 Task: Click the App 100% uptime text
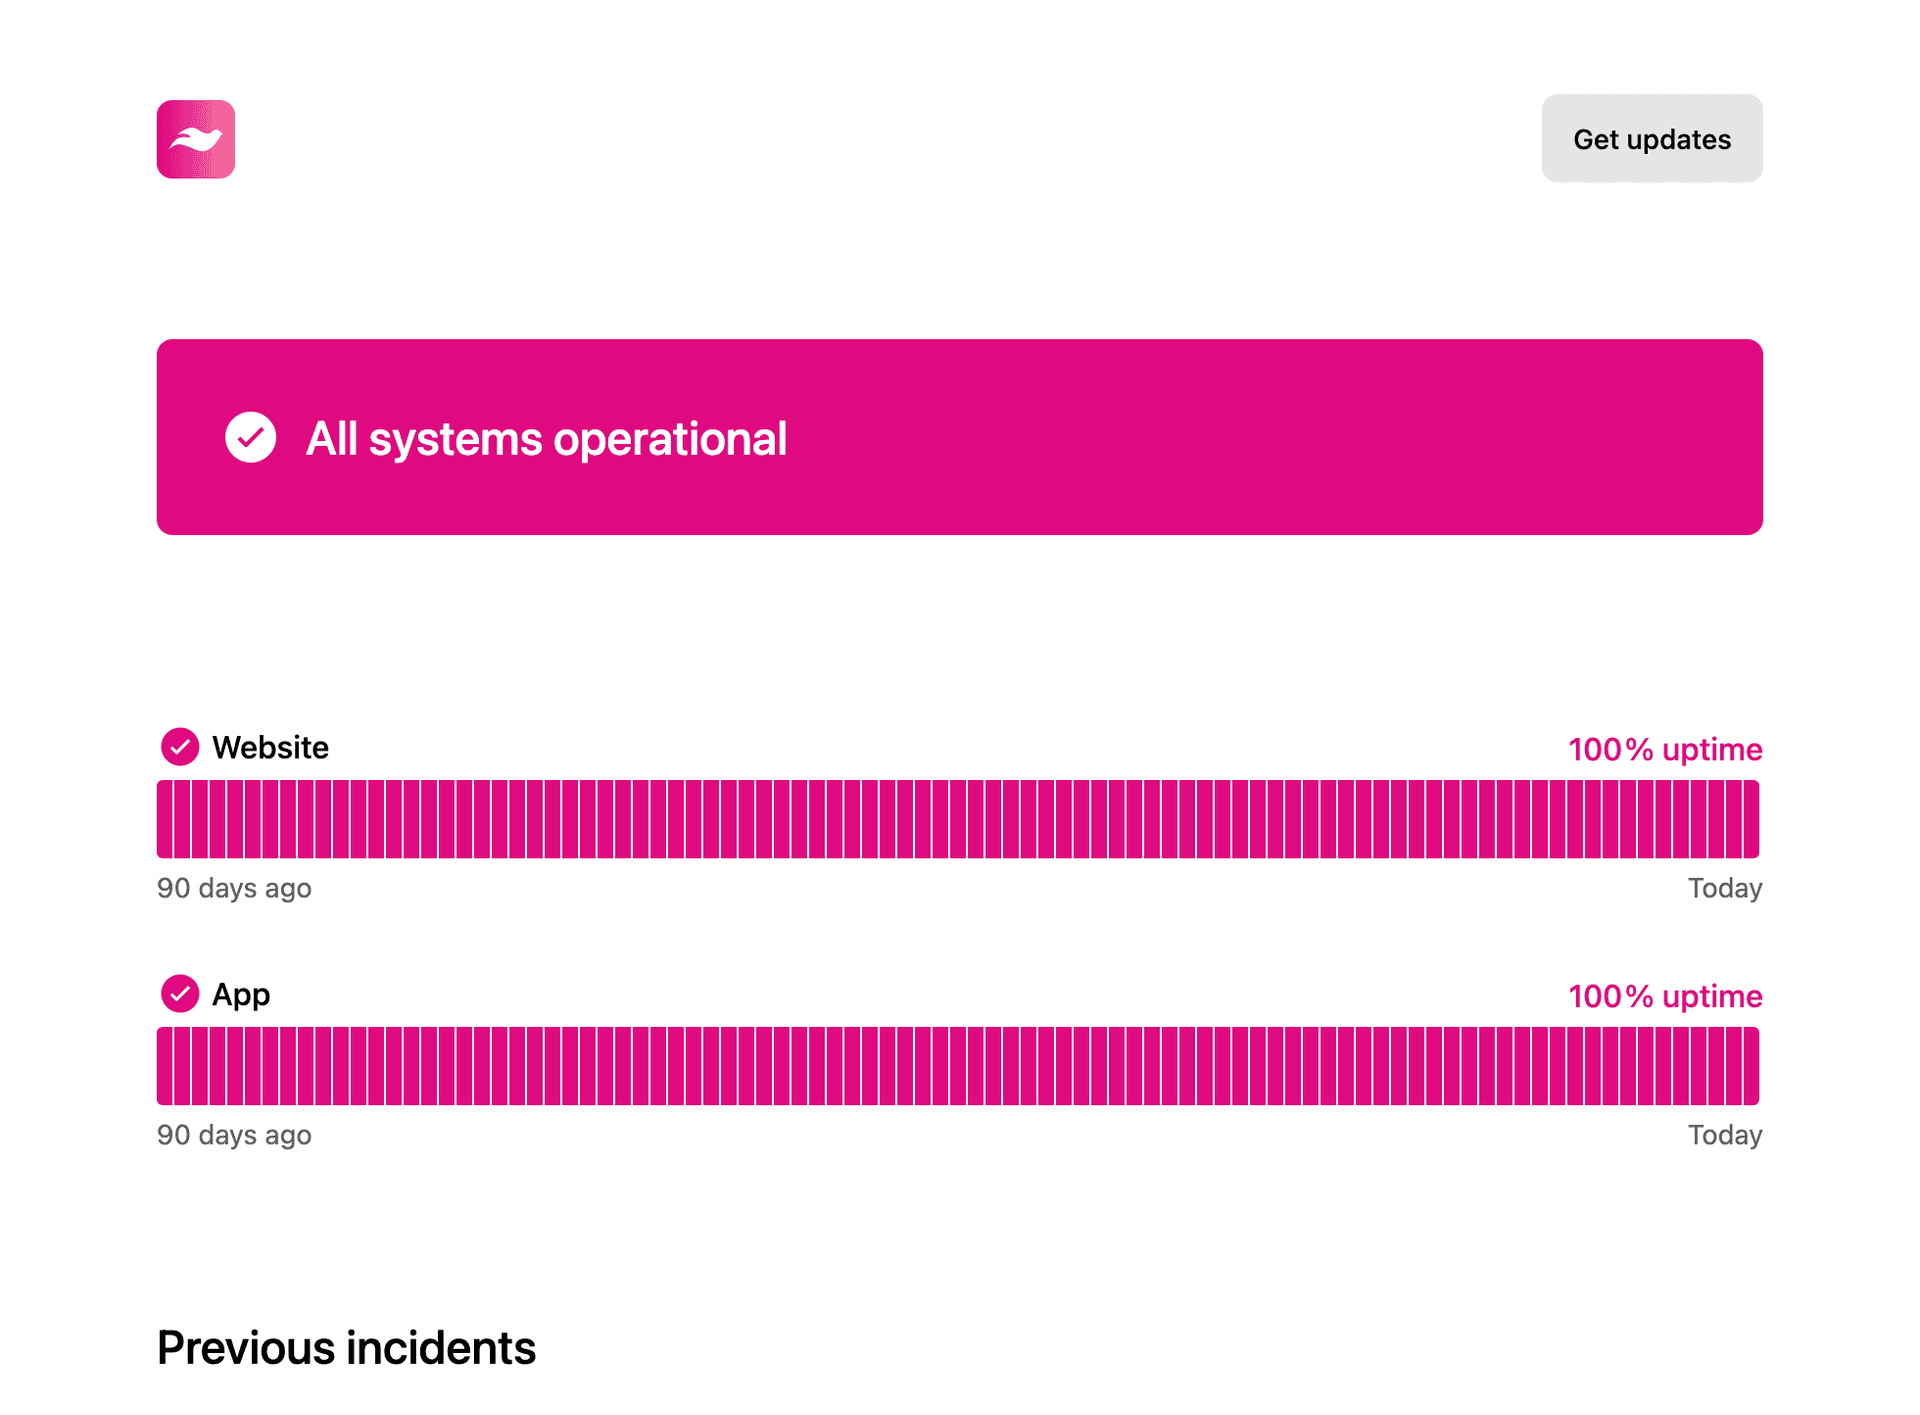tap(1665, 996)
